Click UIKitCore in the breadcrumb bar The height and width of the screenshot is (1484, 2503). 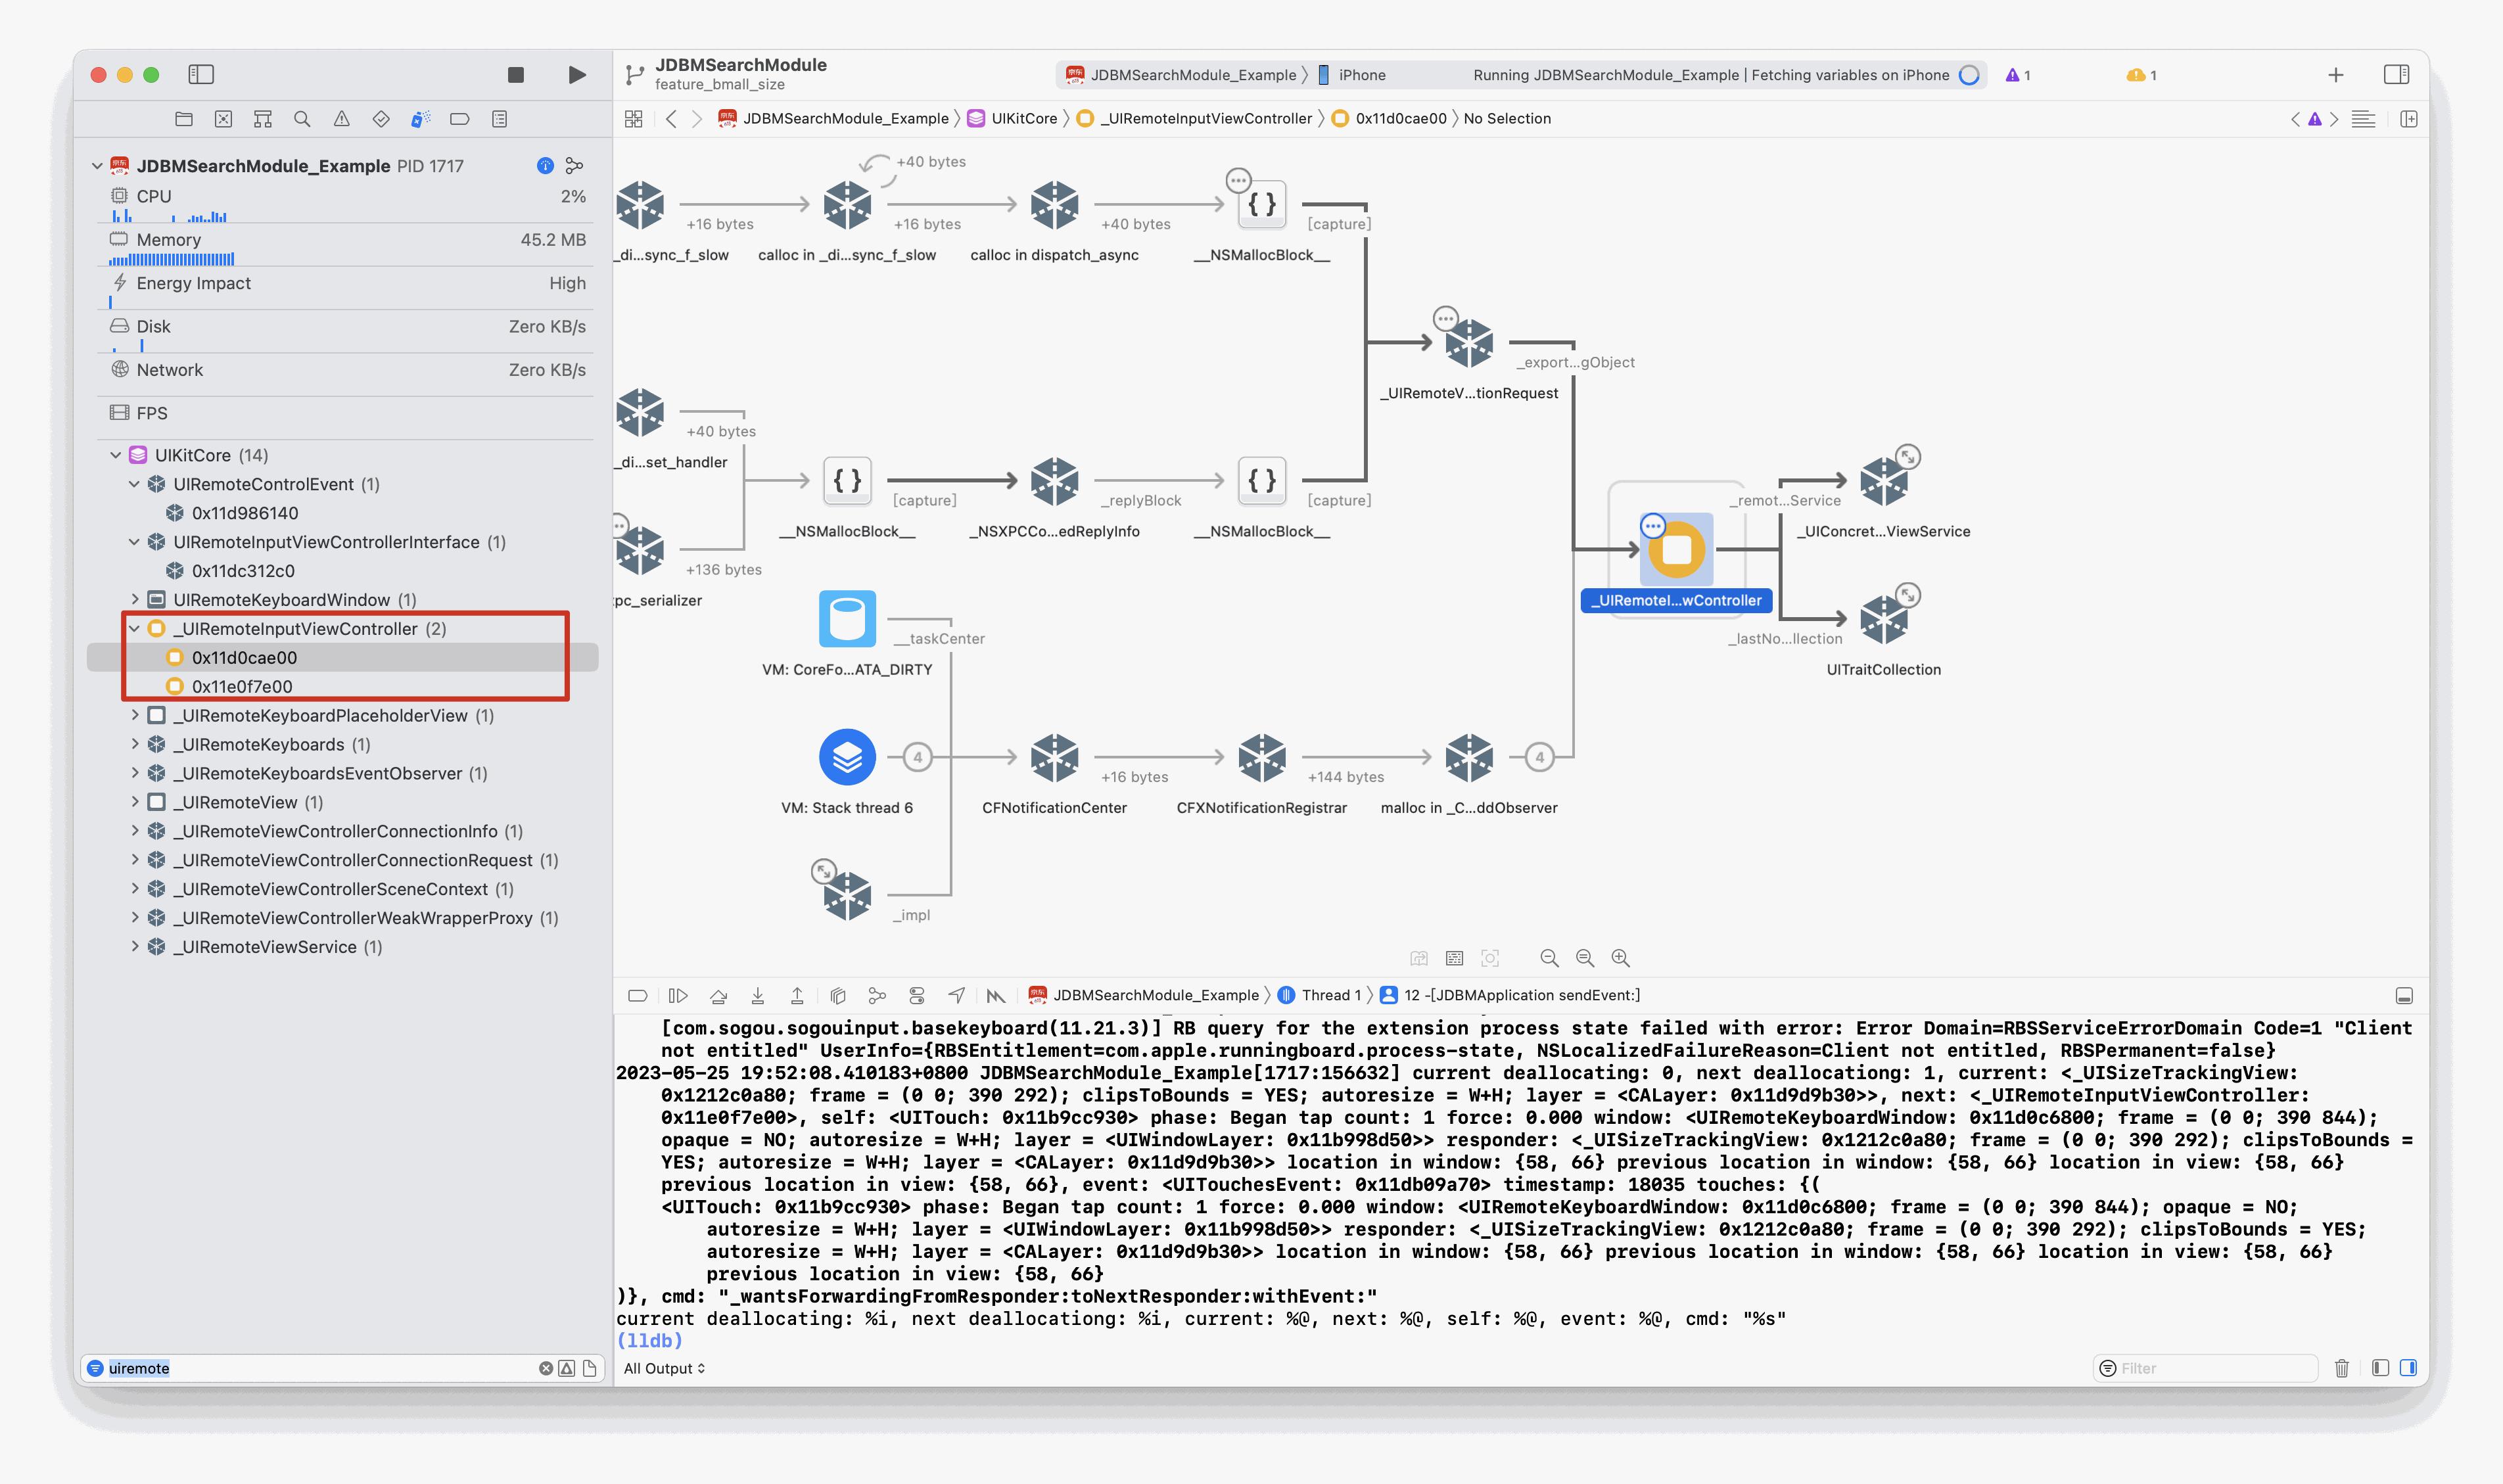coord(1023,119)
